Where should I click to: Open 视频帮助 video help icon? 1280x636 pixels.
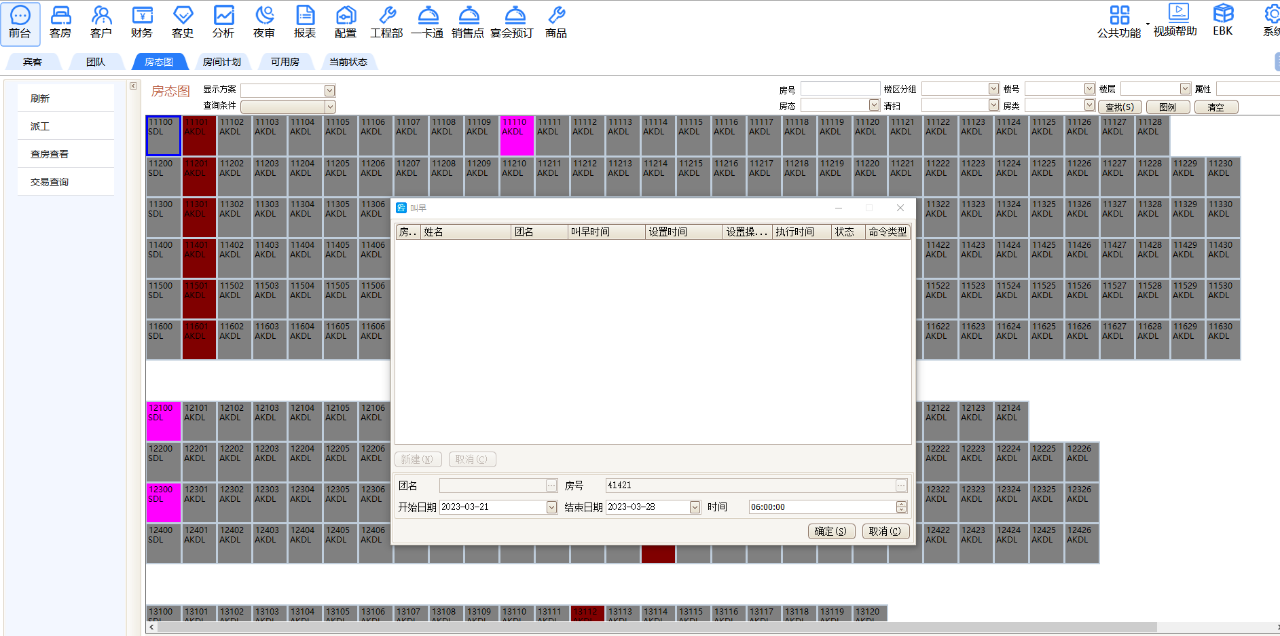[x=1175, y=20]
